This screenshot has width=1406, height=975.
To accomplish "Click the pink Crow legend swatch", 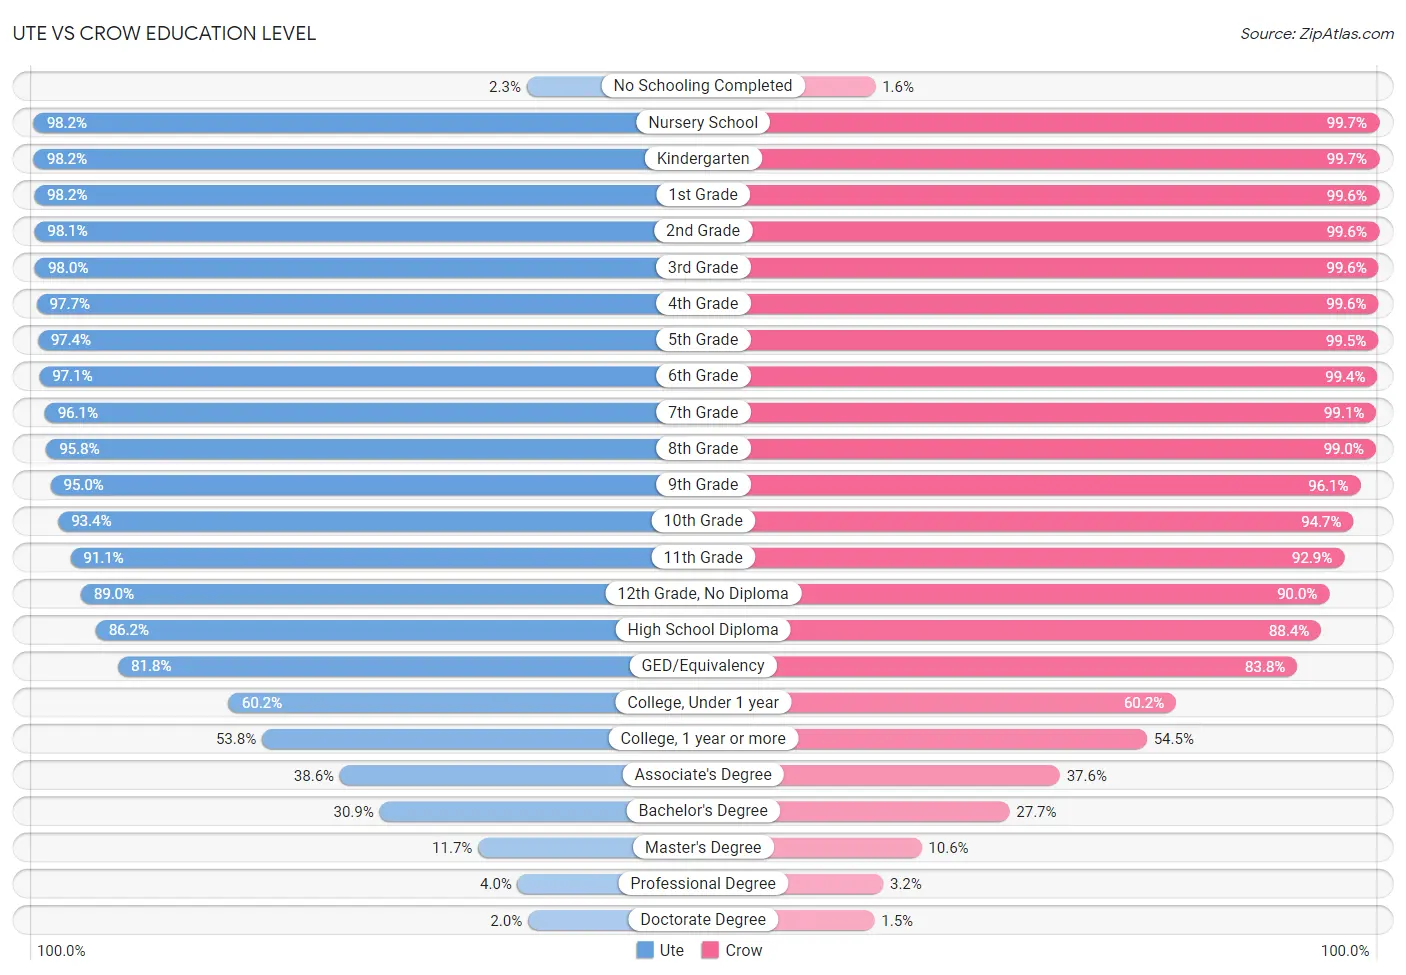I will (x=710, y=950).
